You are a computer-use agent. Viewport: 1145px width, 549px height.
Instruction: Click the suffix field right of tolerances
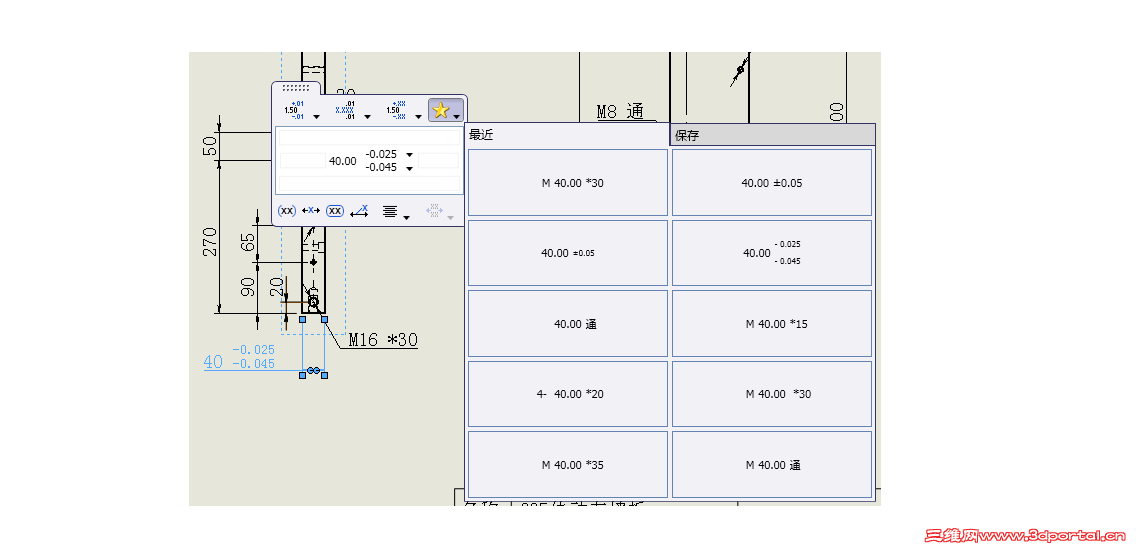[x=439, y=161]
